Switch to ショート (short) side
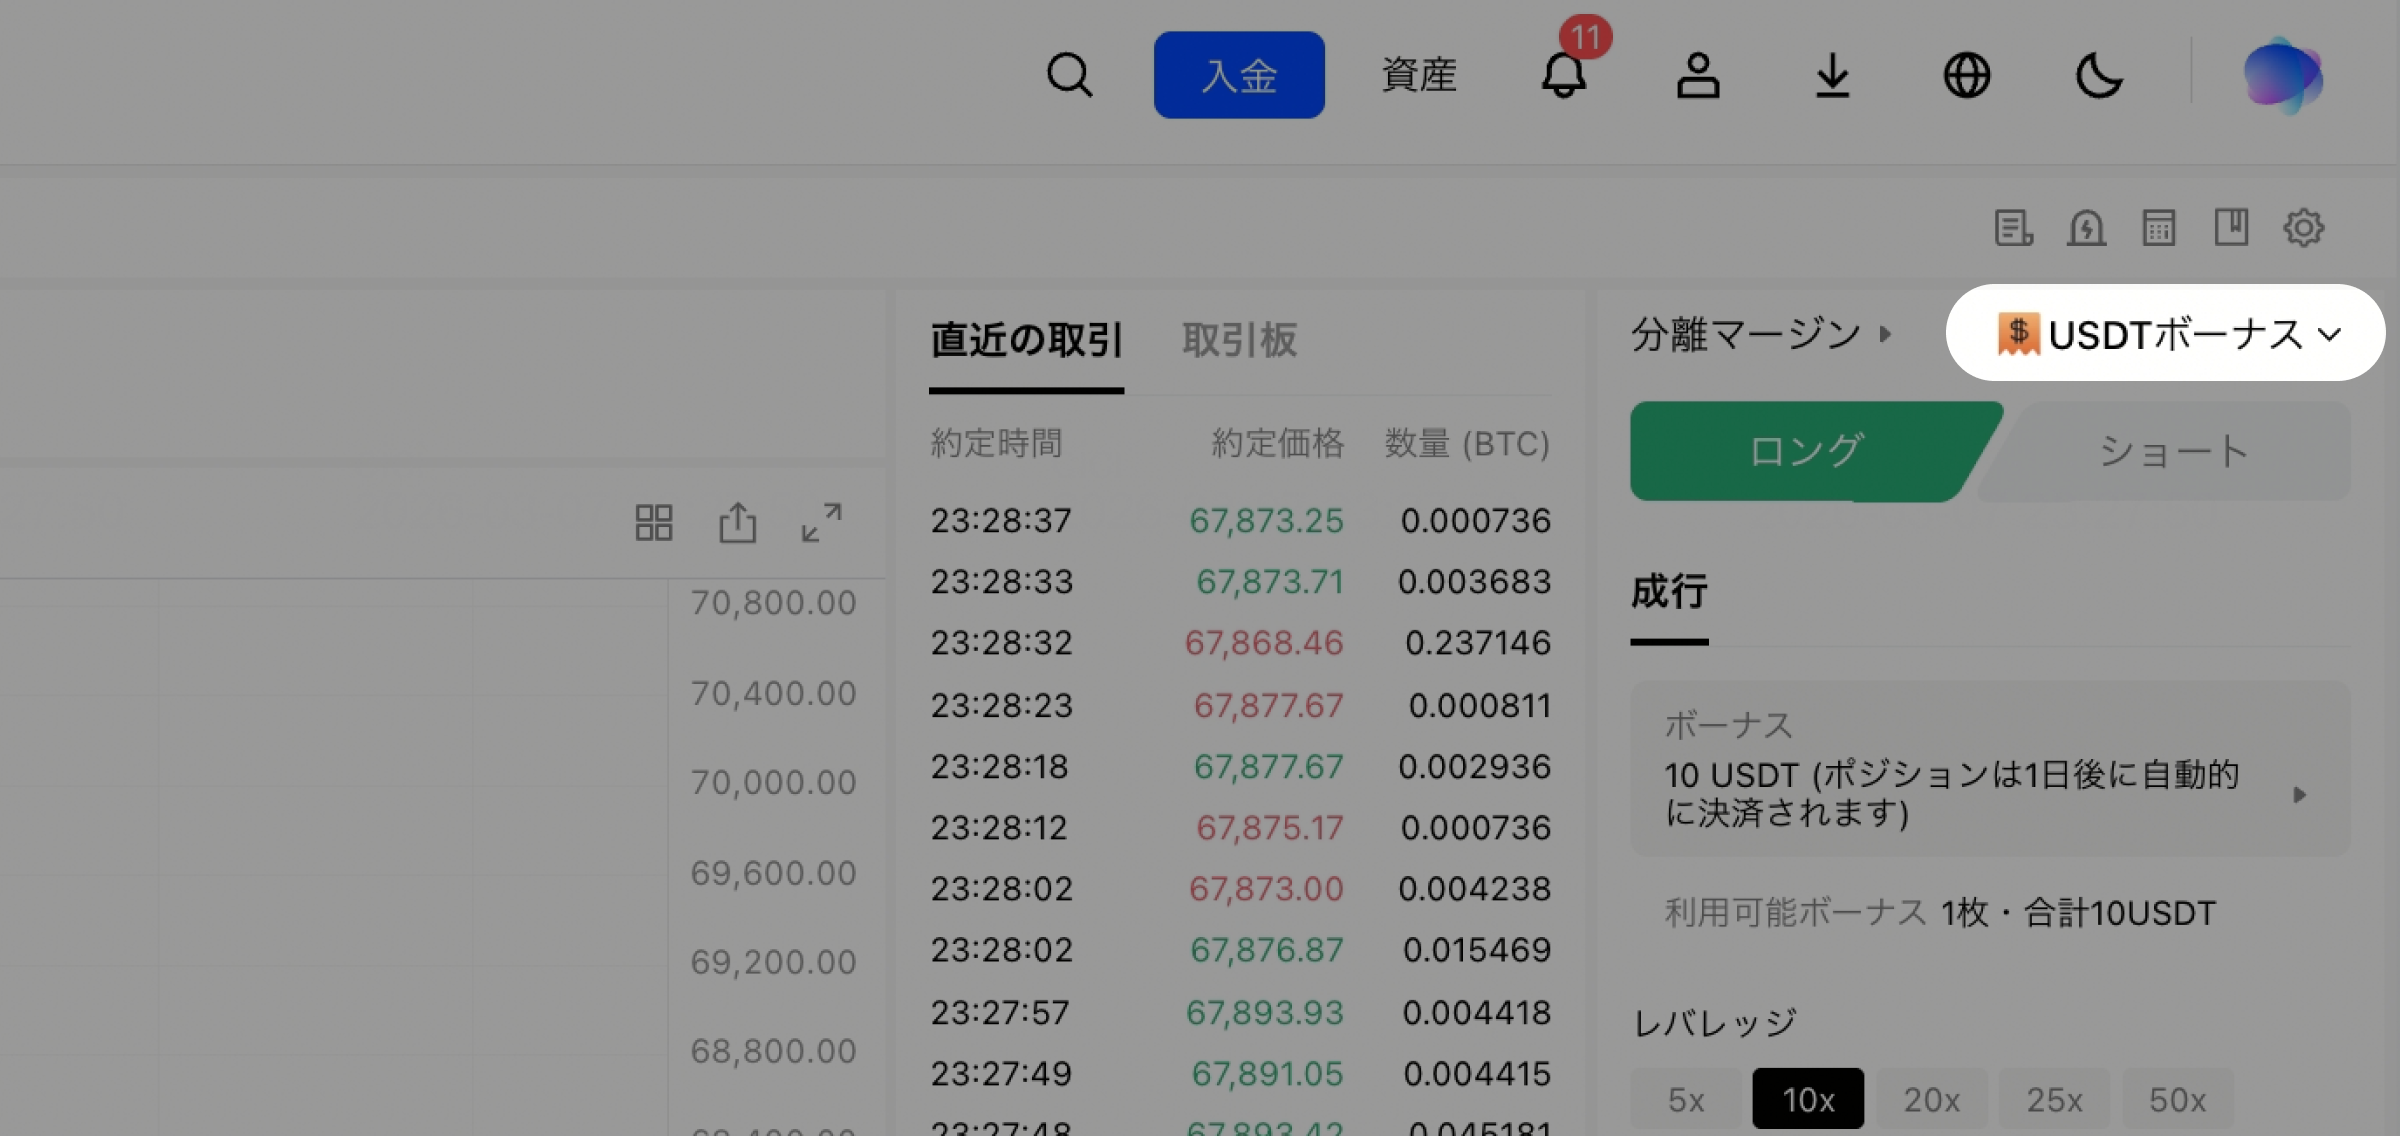This screenshot has width=2400, height=1136. click(x=2172, y=451)
